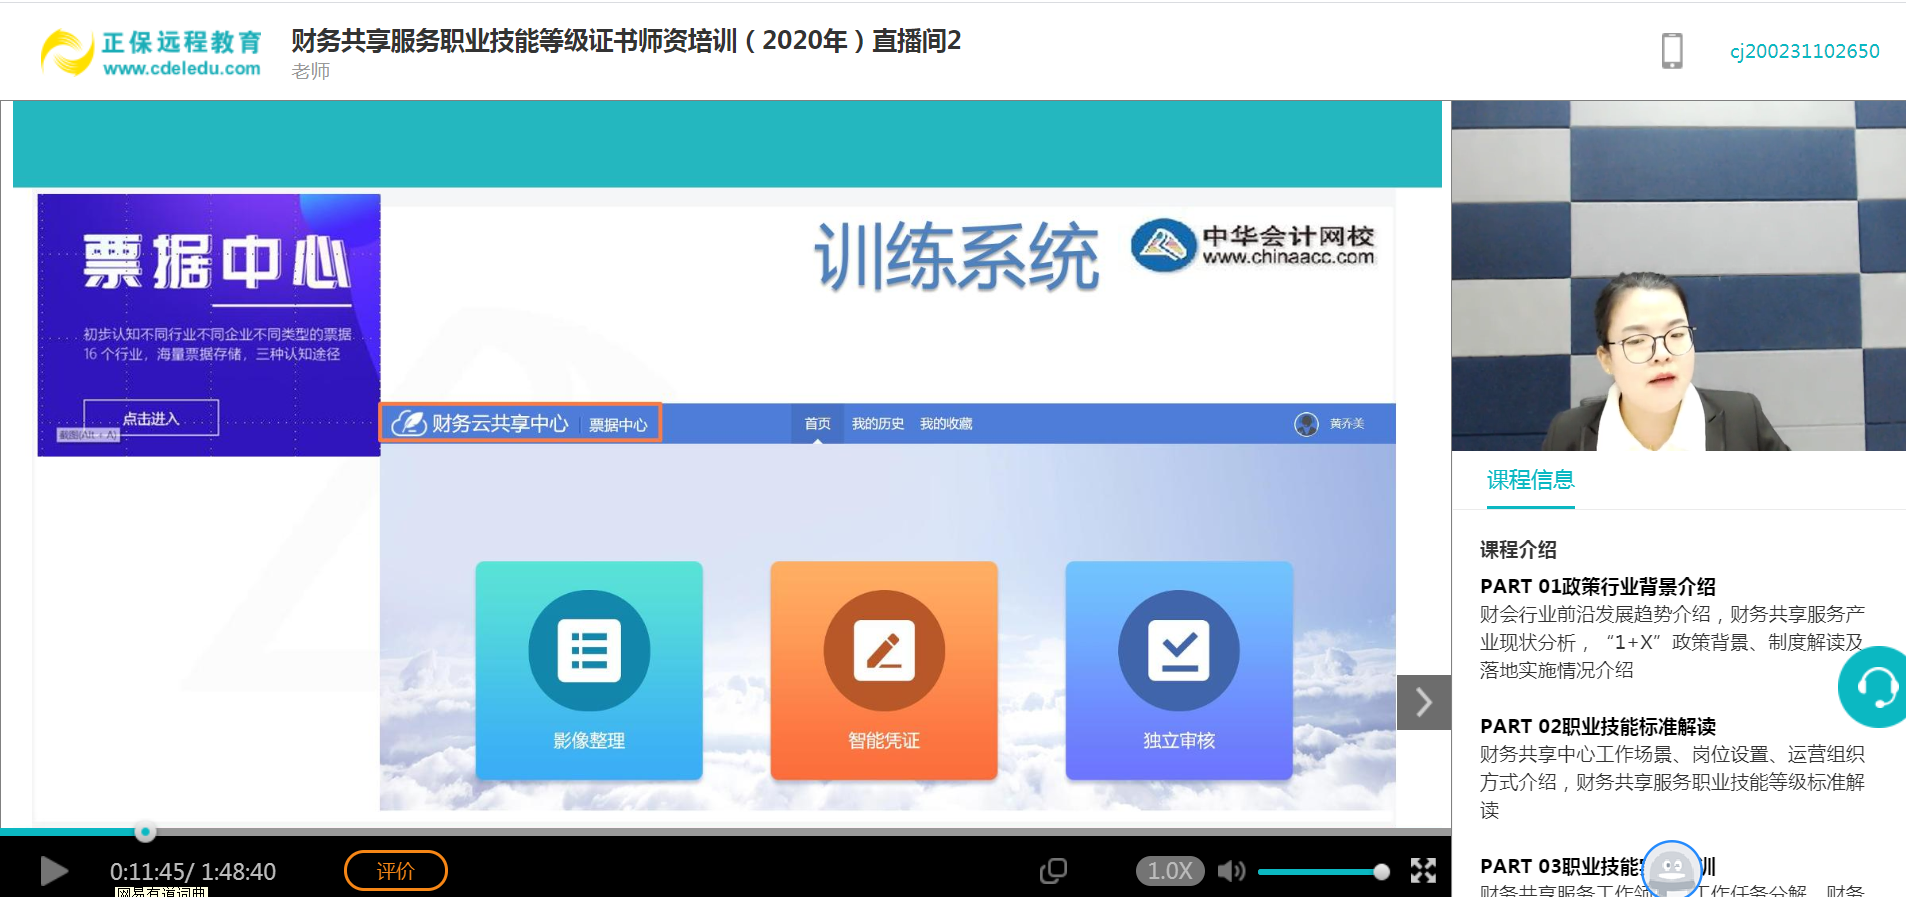Open the 影像整理 tile
This screenshot has height=897, width=1906.
pos(589,670)
